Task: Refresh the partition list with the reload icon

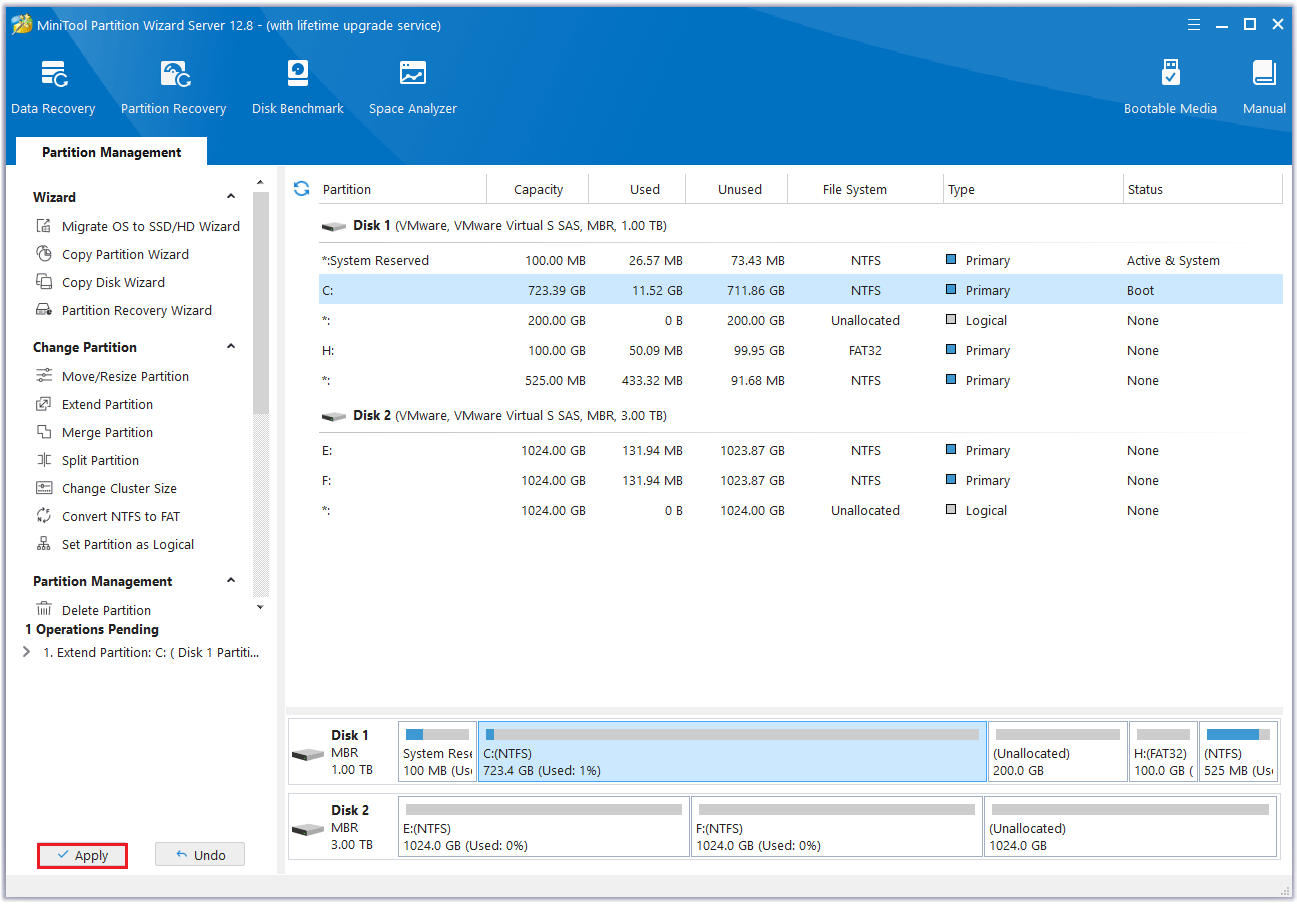Action: (301, 188)
